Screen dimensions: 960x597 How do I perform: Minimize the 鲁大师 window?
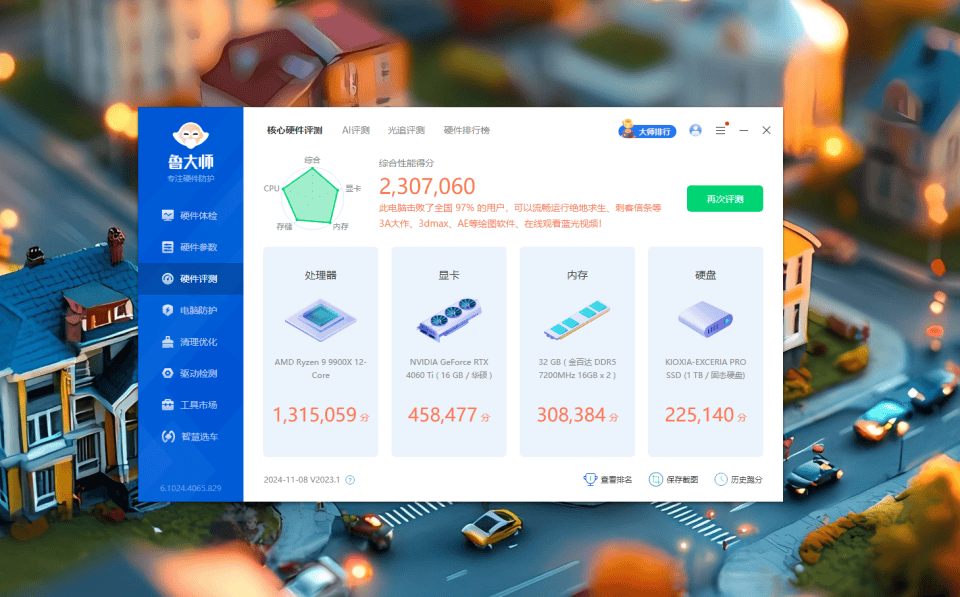coord(744,130)
